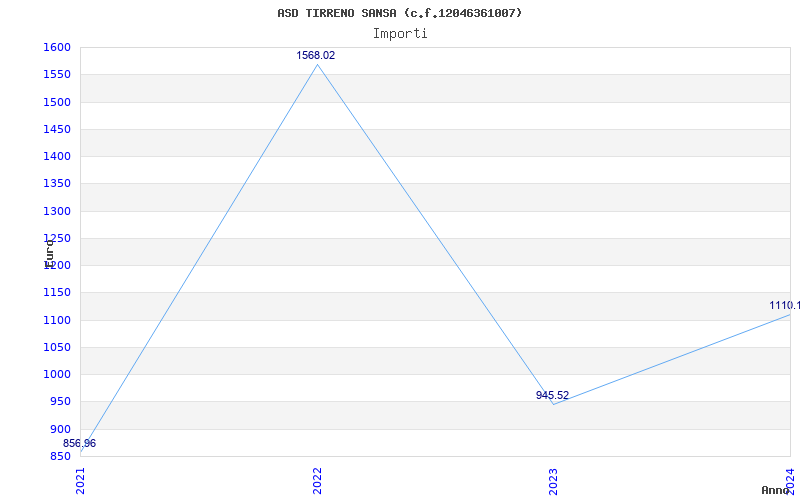Click the Importi subtitle
This screenshot has width=800, height=500.
coord(400,34)
